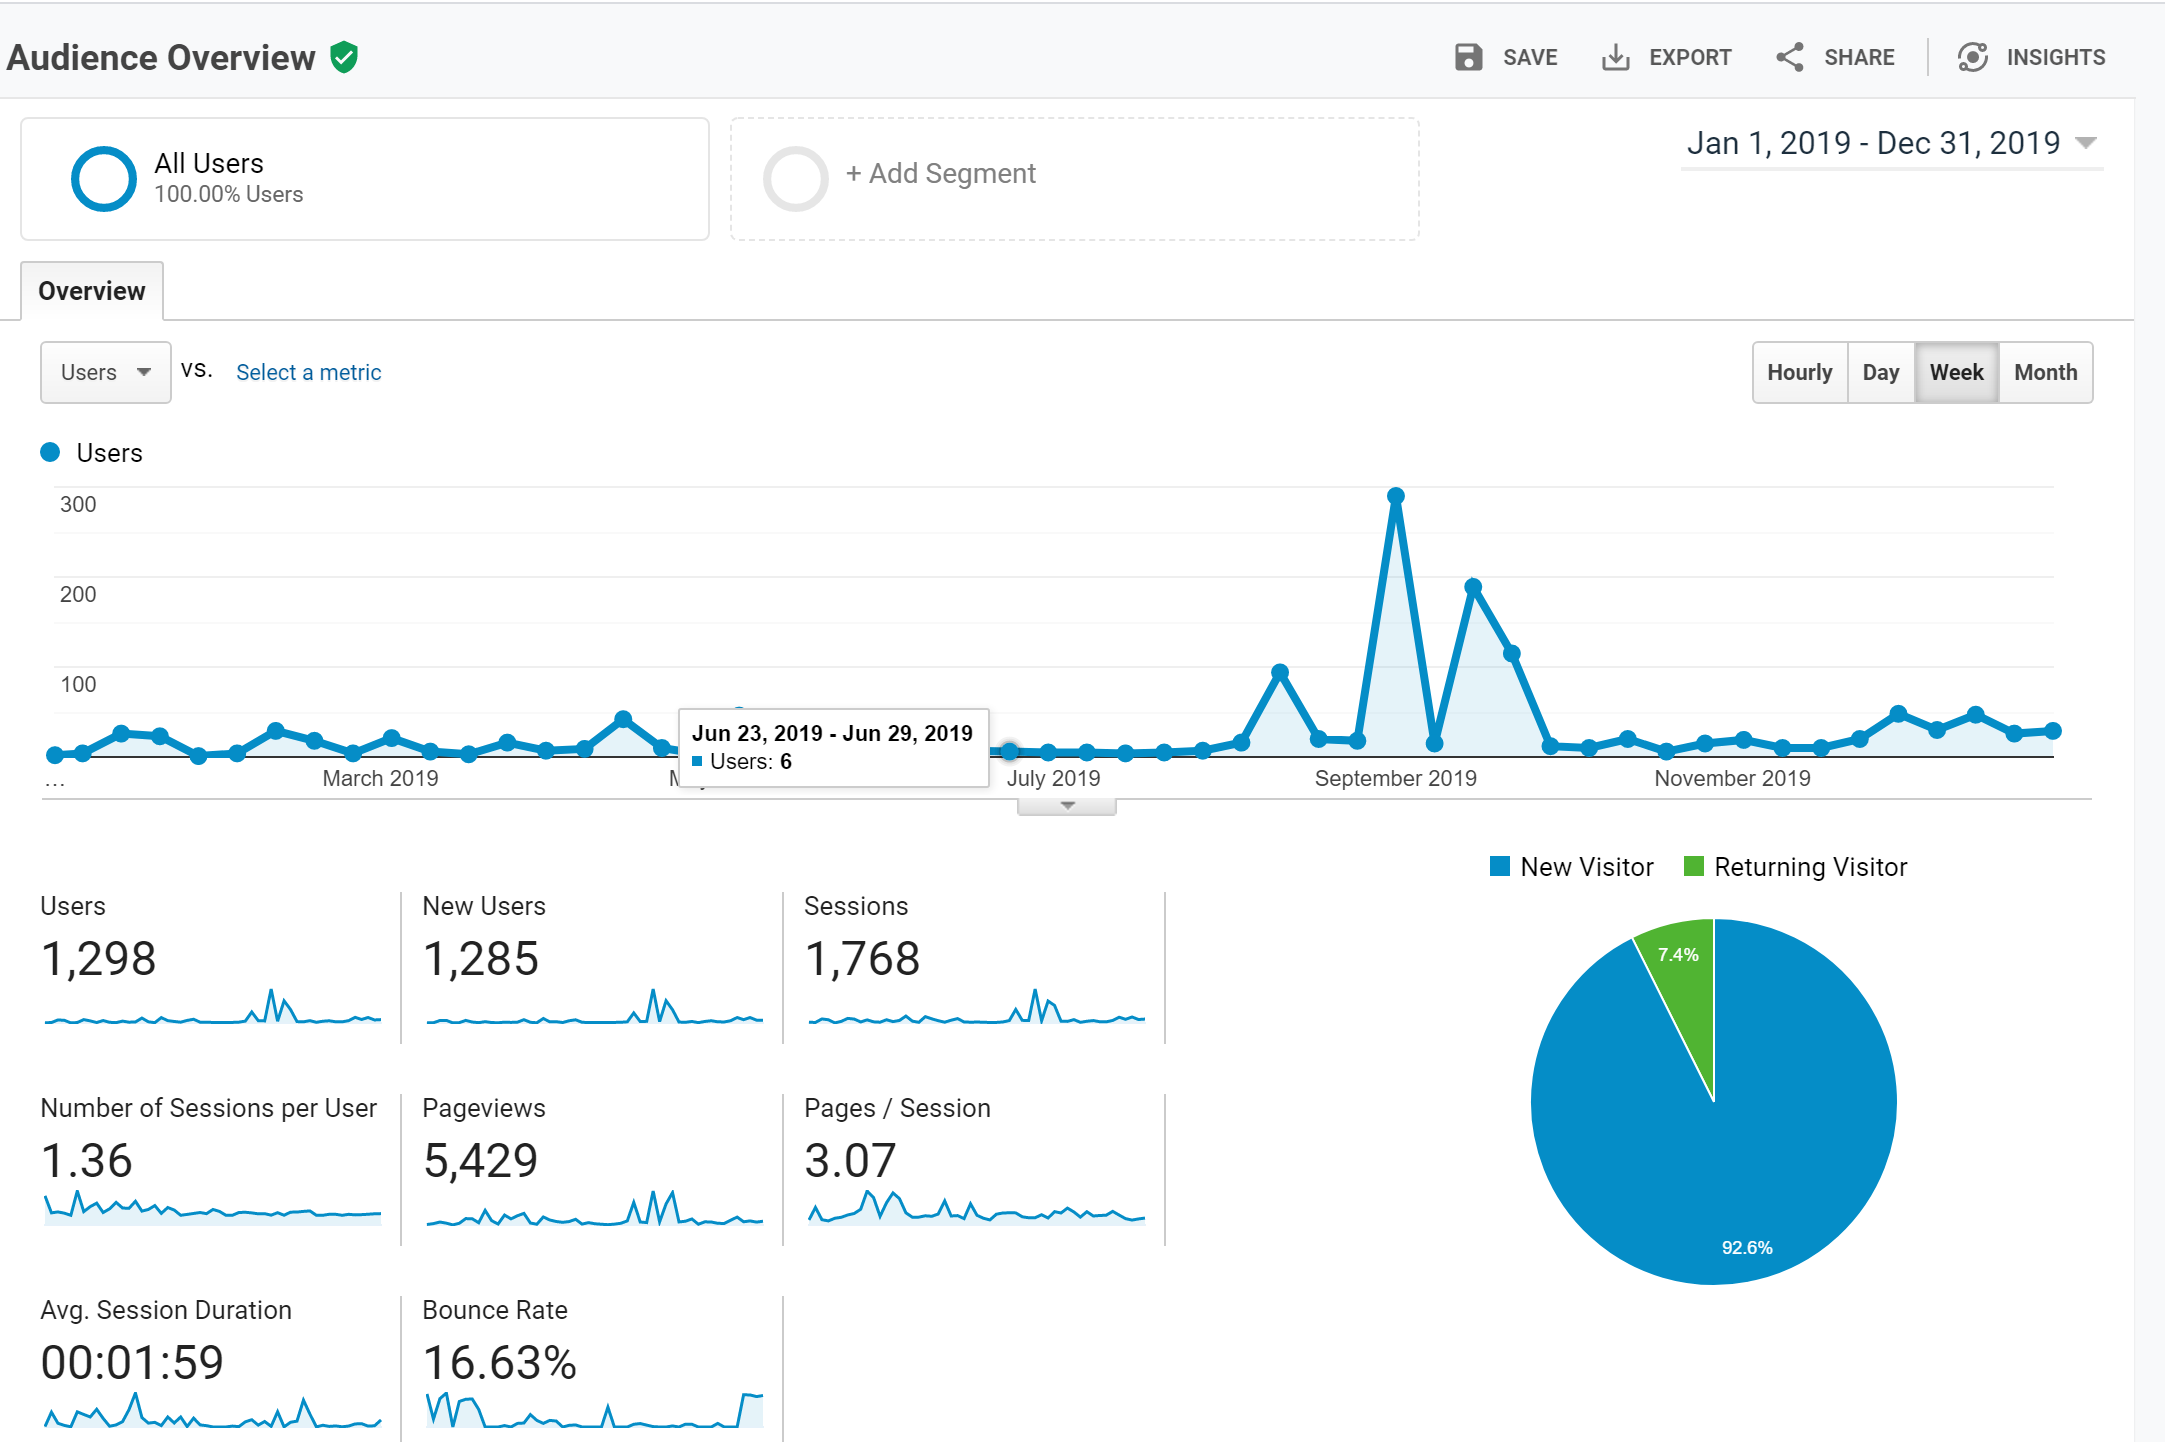Click the Users 1,298 metric sparkline
This screenshot has height=1442, width=2165.
point(213,1007)
